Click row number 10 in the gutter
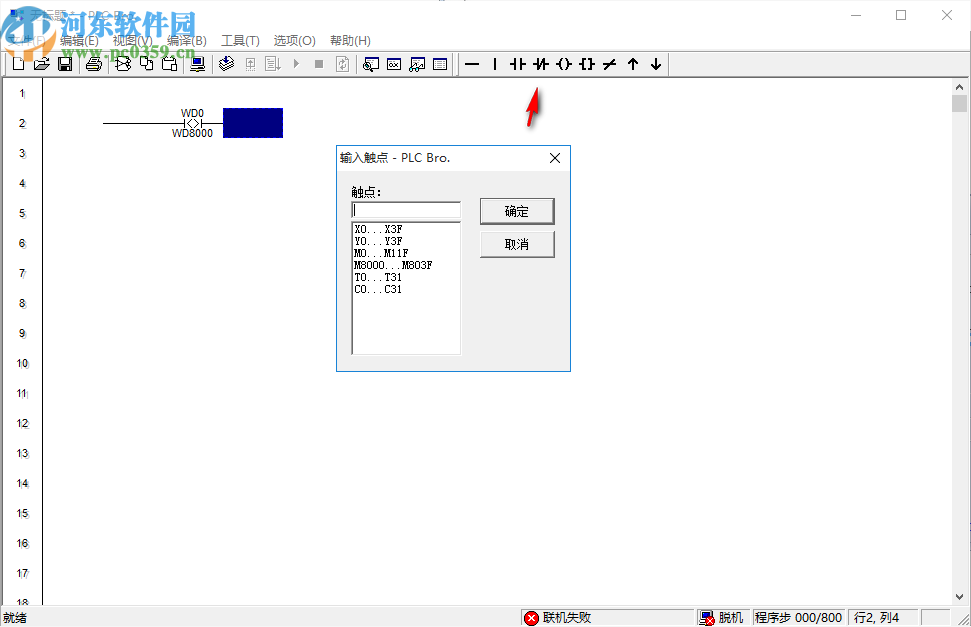The width and height of the screenshot is (971, 627). [22, 364]
